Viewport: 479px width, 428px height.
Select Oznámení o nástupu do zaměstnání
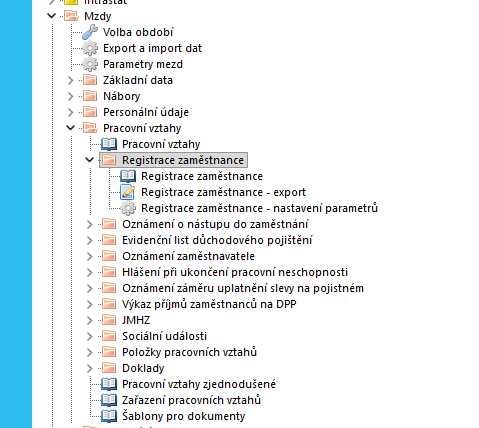click(215, 224)
